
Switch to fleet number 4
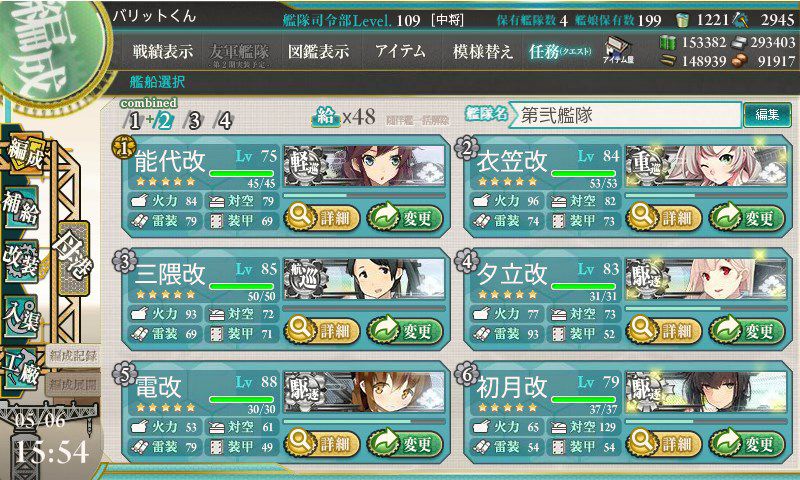click(223, 121)
